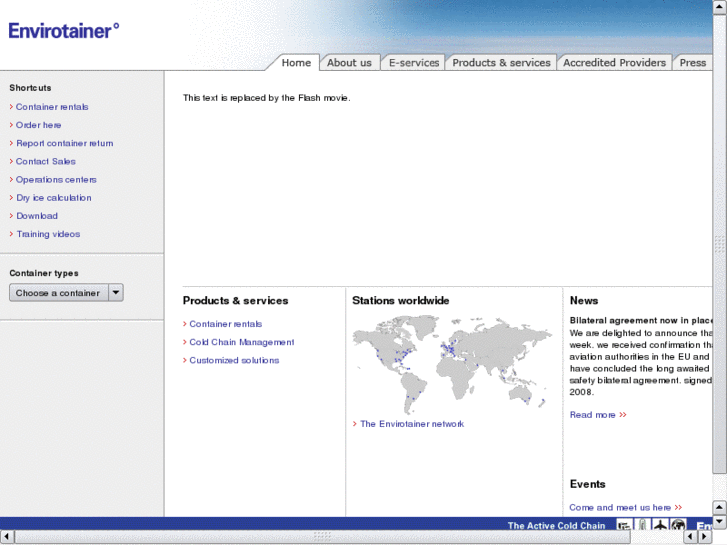Click the globe icon in the footer

pos(678,526)
